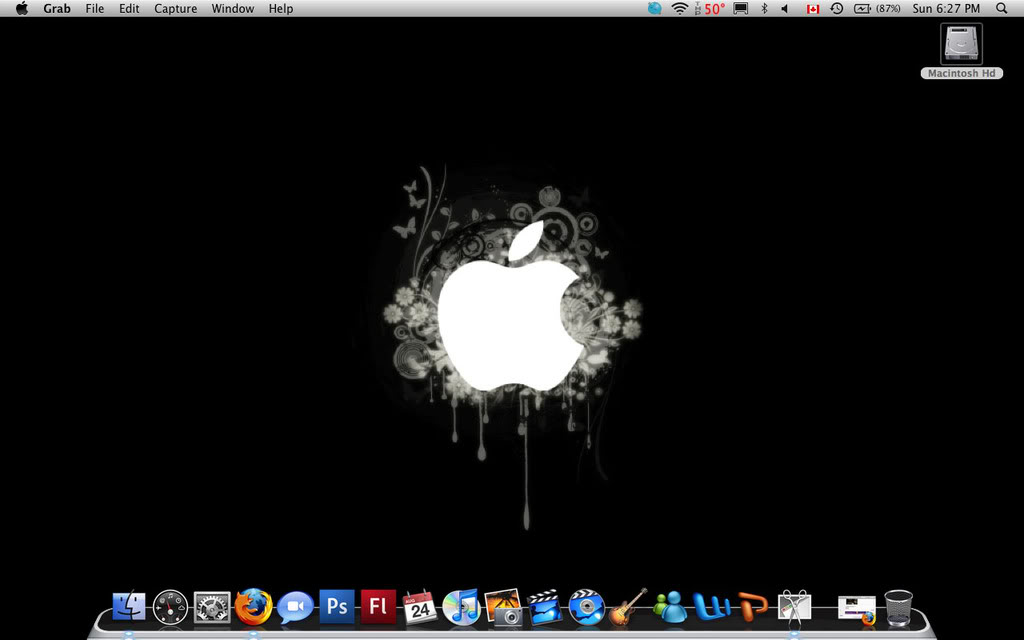This screenshot has width=1024, height=640.
Task: Select the Macintosh Hd label text
Action: pos(961,73)
